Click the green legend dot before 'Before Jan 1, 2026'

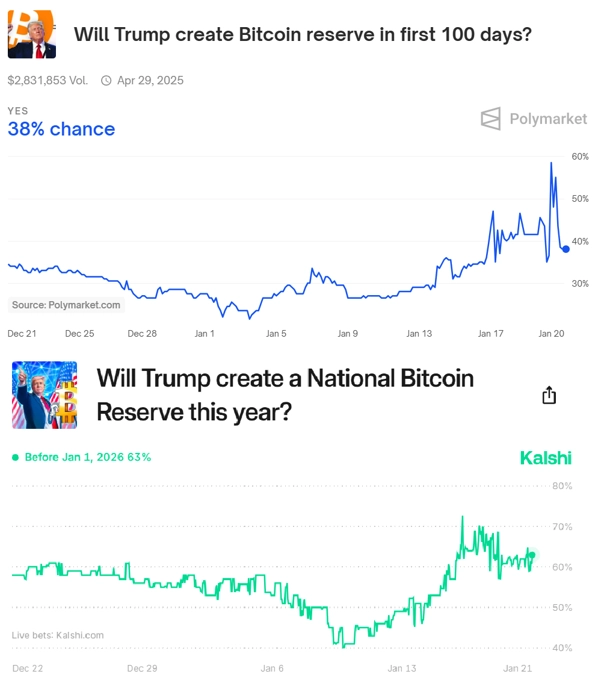point(16,457)
